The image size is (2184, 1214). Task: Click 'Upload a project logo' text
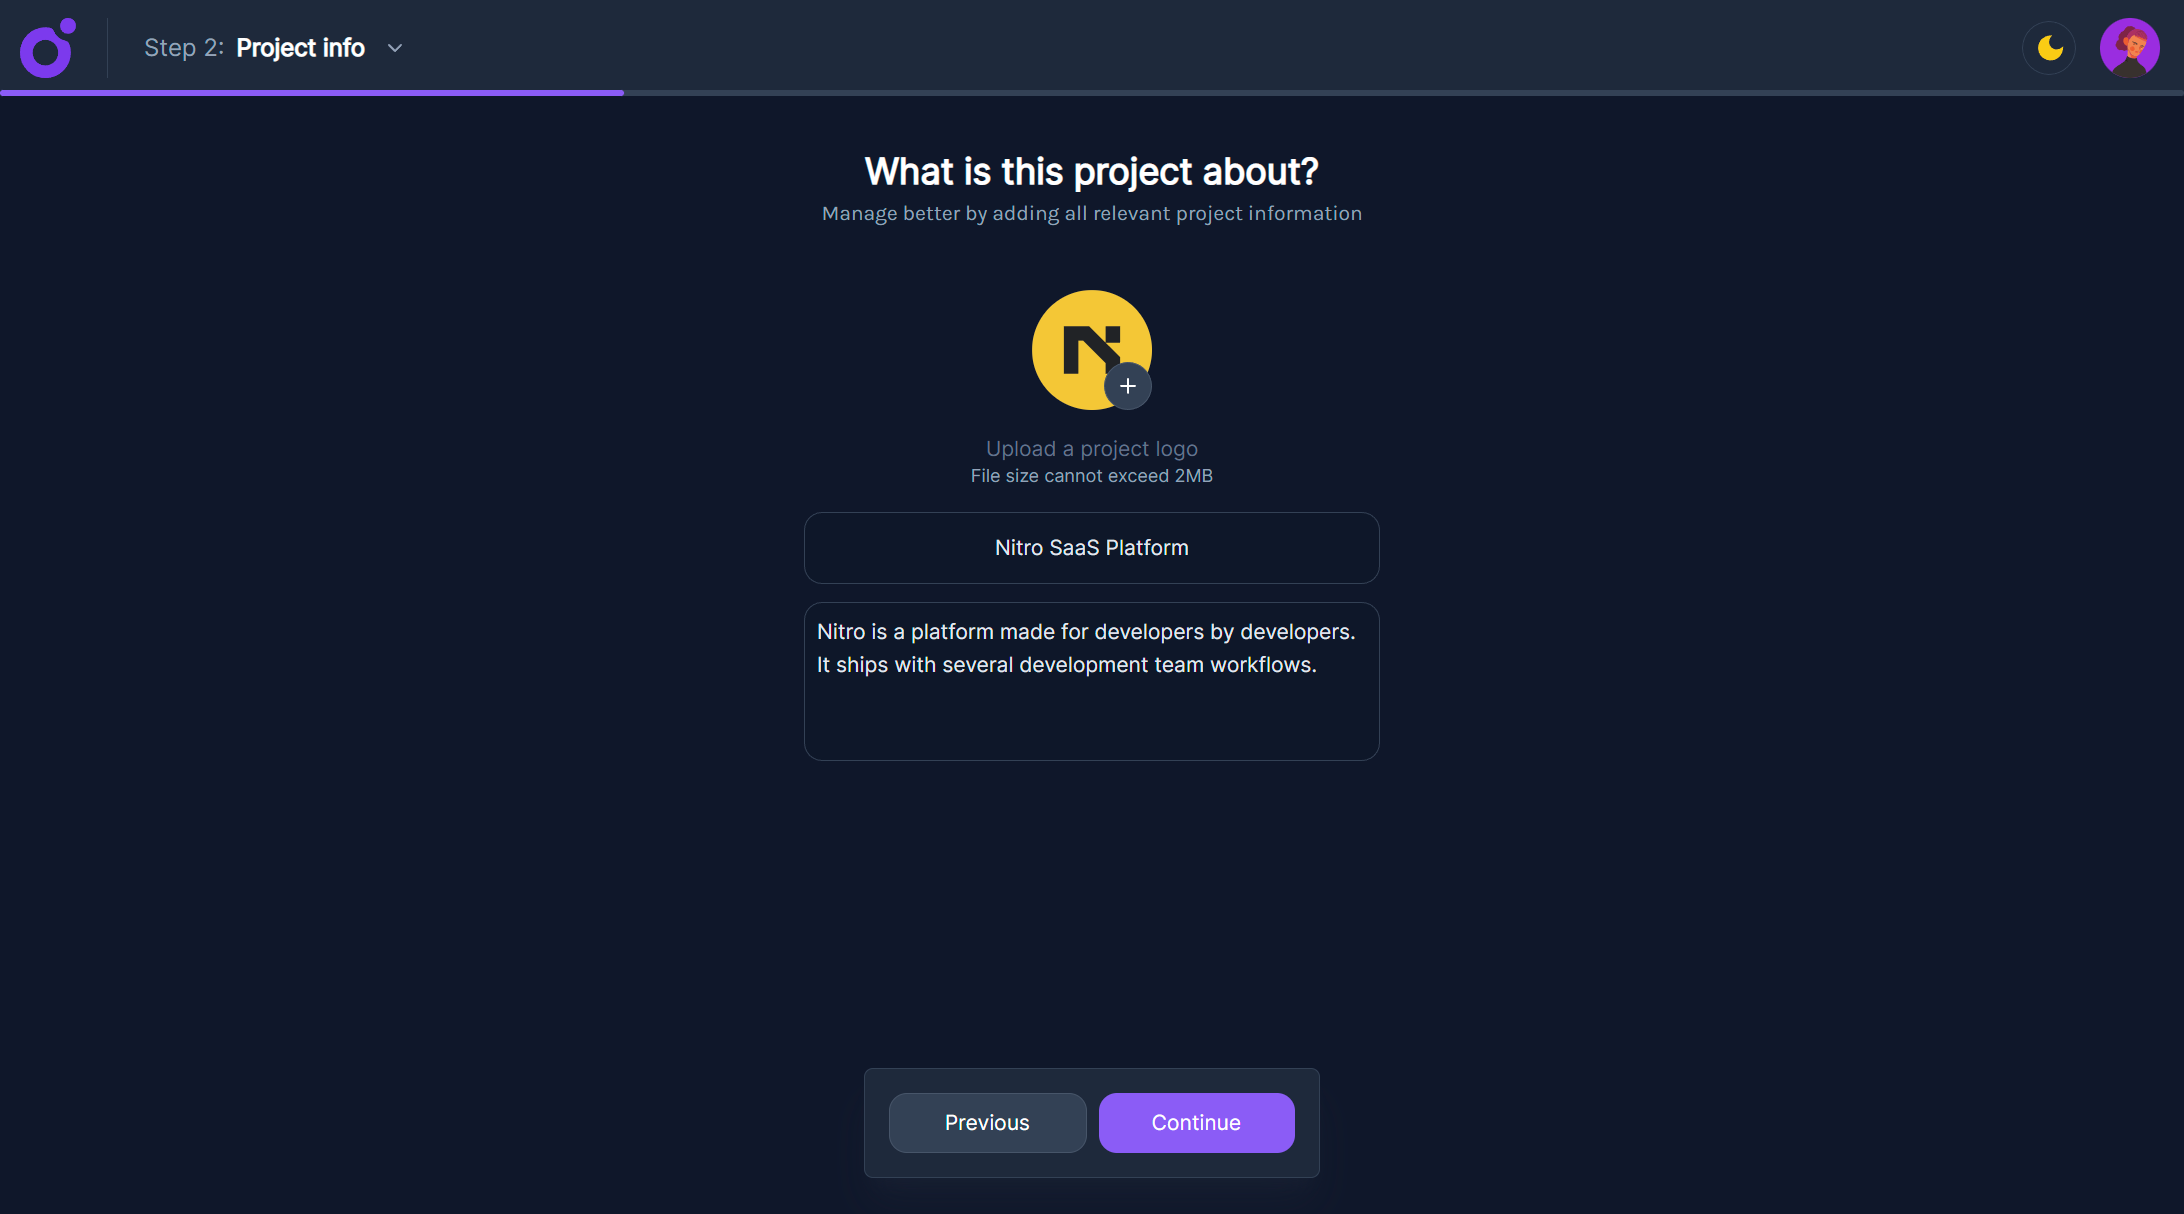click(x=1091, y=449)
